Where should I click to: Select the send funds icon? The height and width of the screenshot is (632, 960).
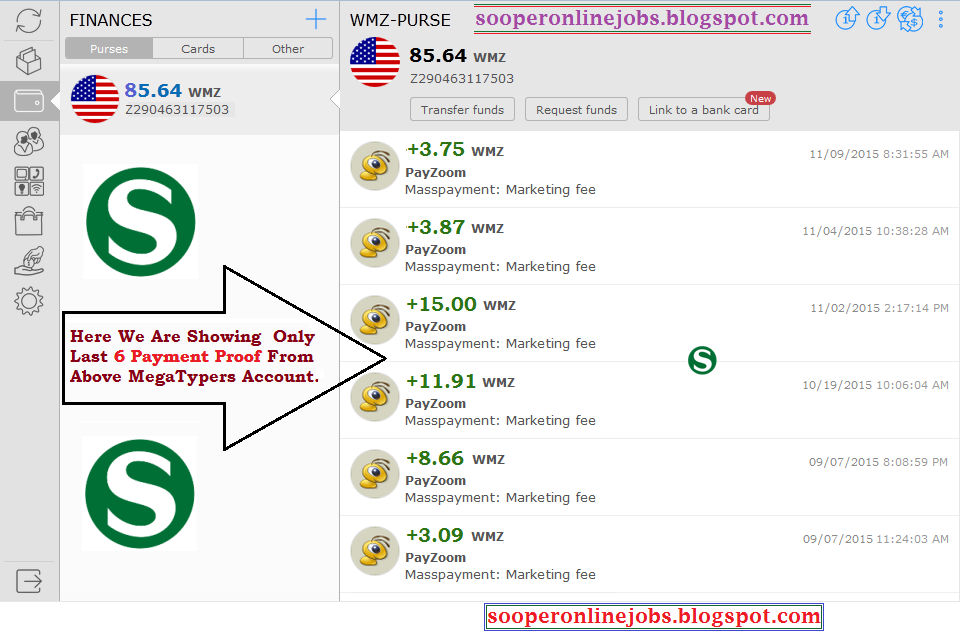pyautogui.click(x=847, y=19)
